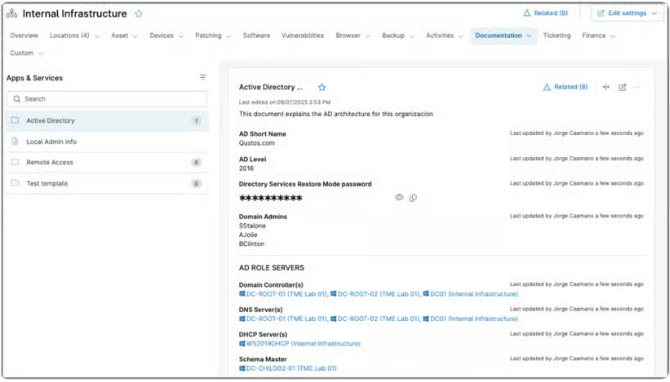Select the Remote Access folder row
The height and width of the screenshot is (382, 670).
tap(107, 162)
